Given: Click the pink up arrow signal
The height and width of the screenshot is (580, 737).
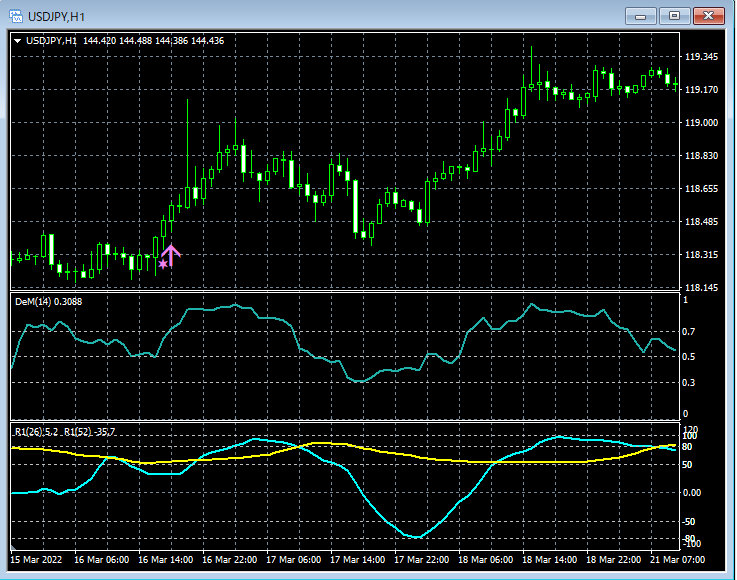Looking at the screenshot, I should (171, 255).
